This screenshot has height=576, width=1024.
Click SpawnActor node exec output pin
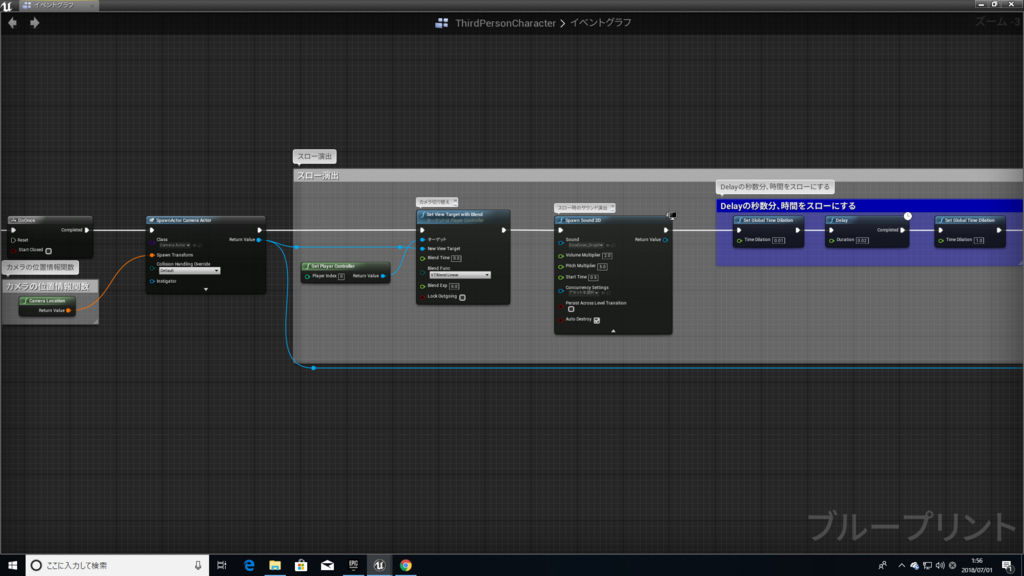click(x=259, y=230)
